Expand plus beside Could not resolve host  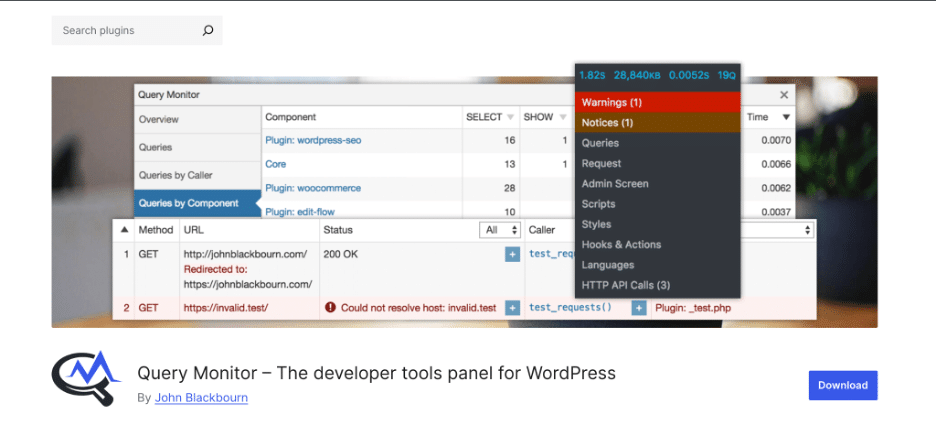[x=512, y=308]
